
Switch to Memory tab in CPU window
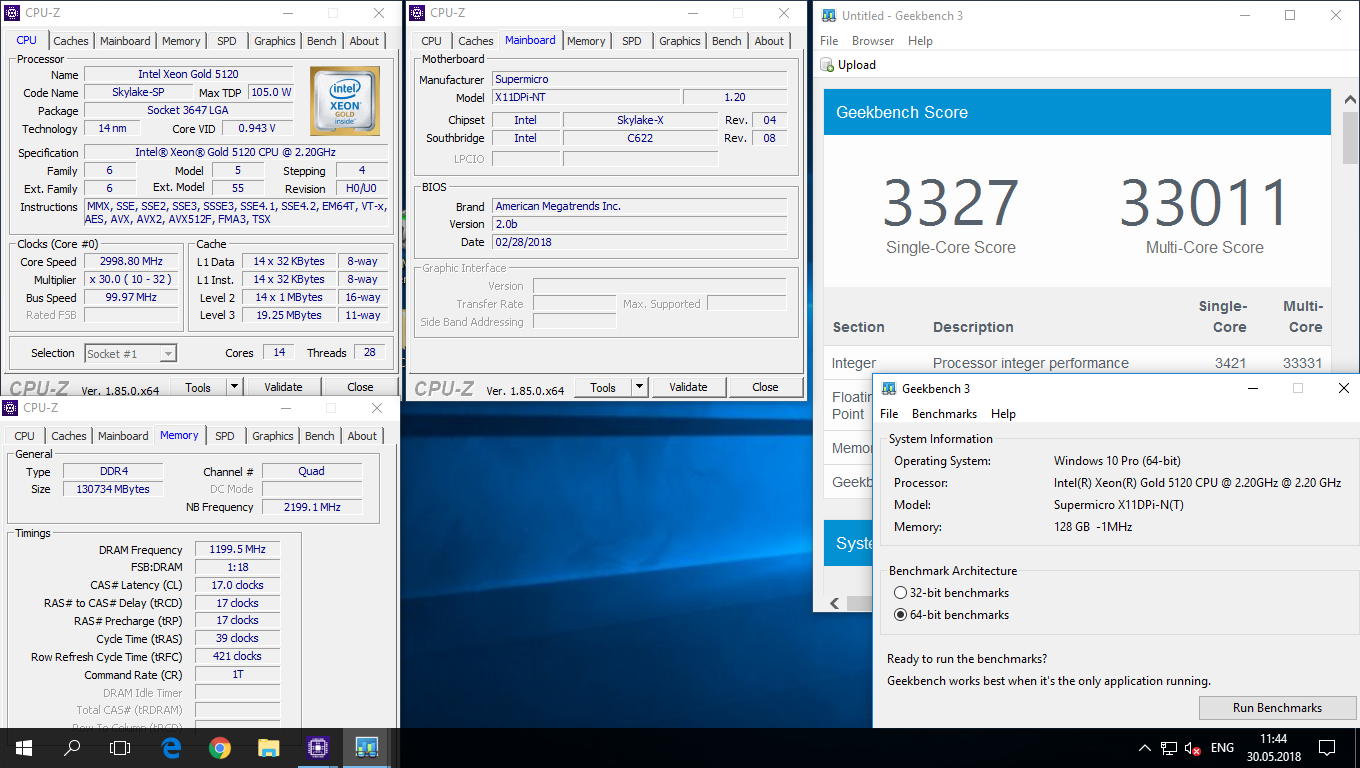point(181,41)
